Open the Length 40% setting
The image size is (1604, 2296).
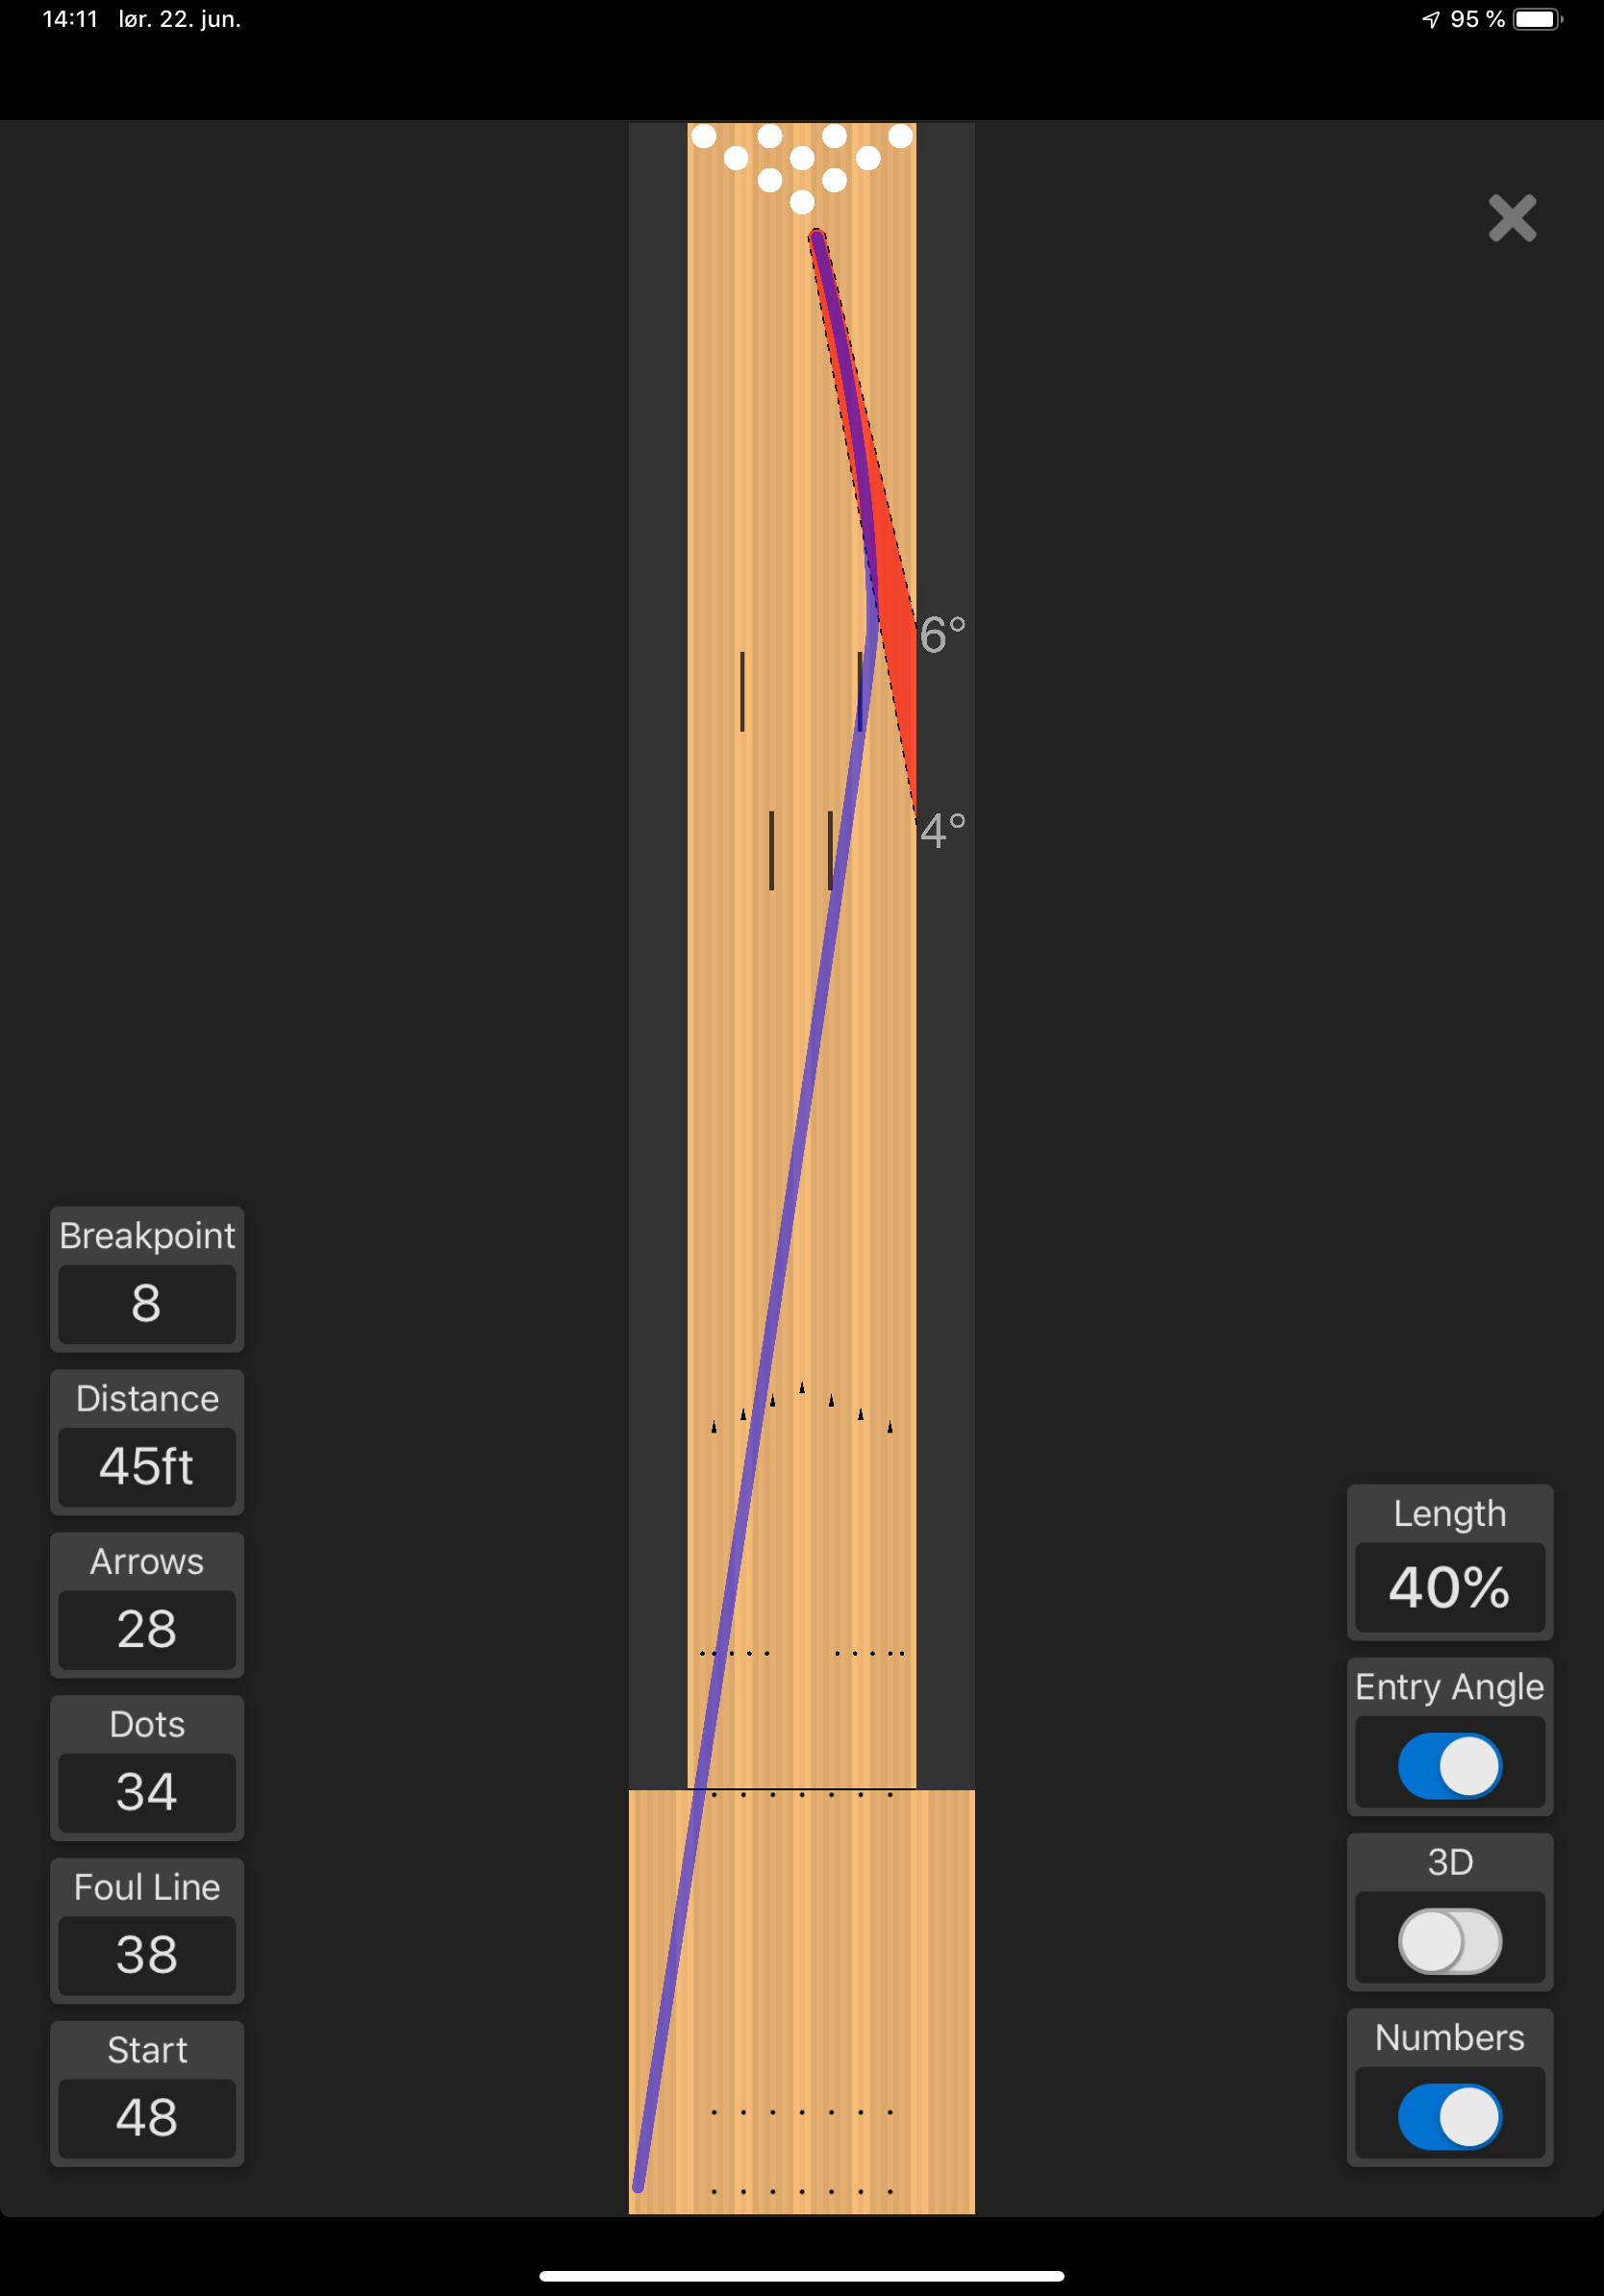point(1449,1587)
